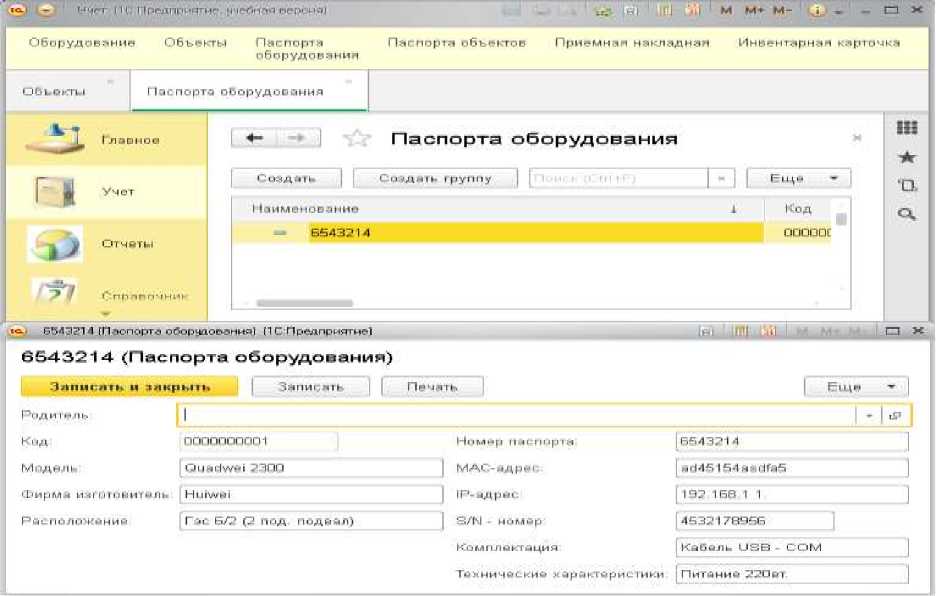
Task: Click the Записать и закрыть button
Action: click(129, 387)
